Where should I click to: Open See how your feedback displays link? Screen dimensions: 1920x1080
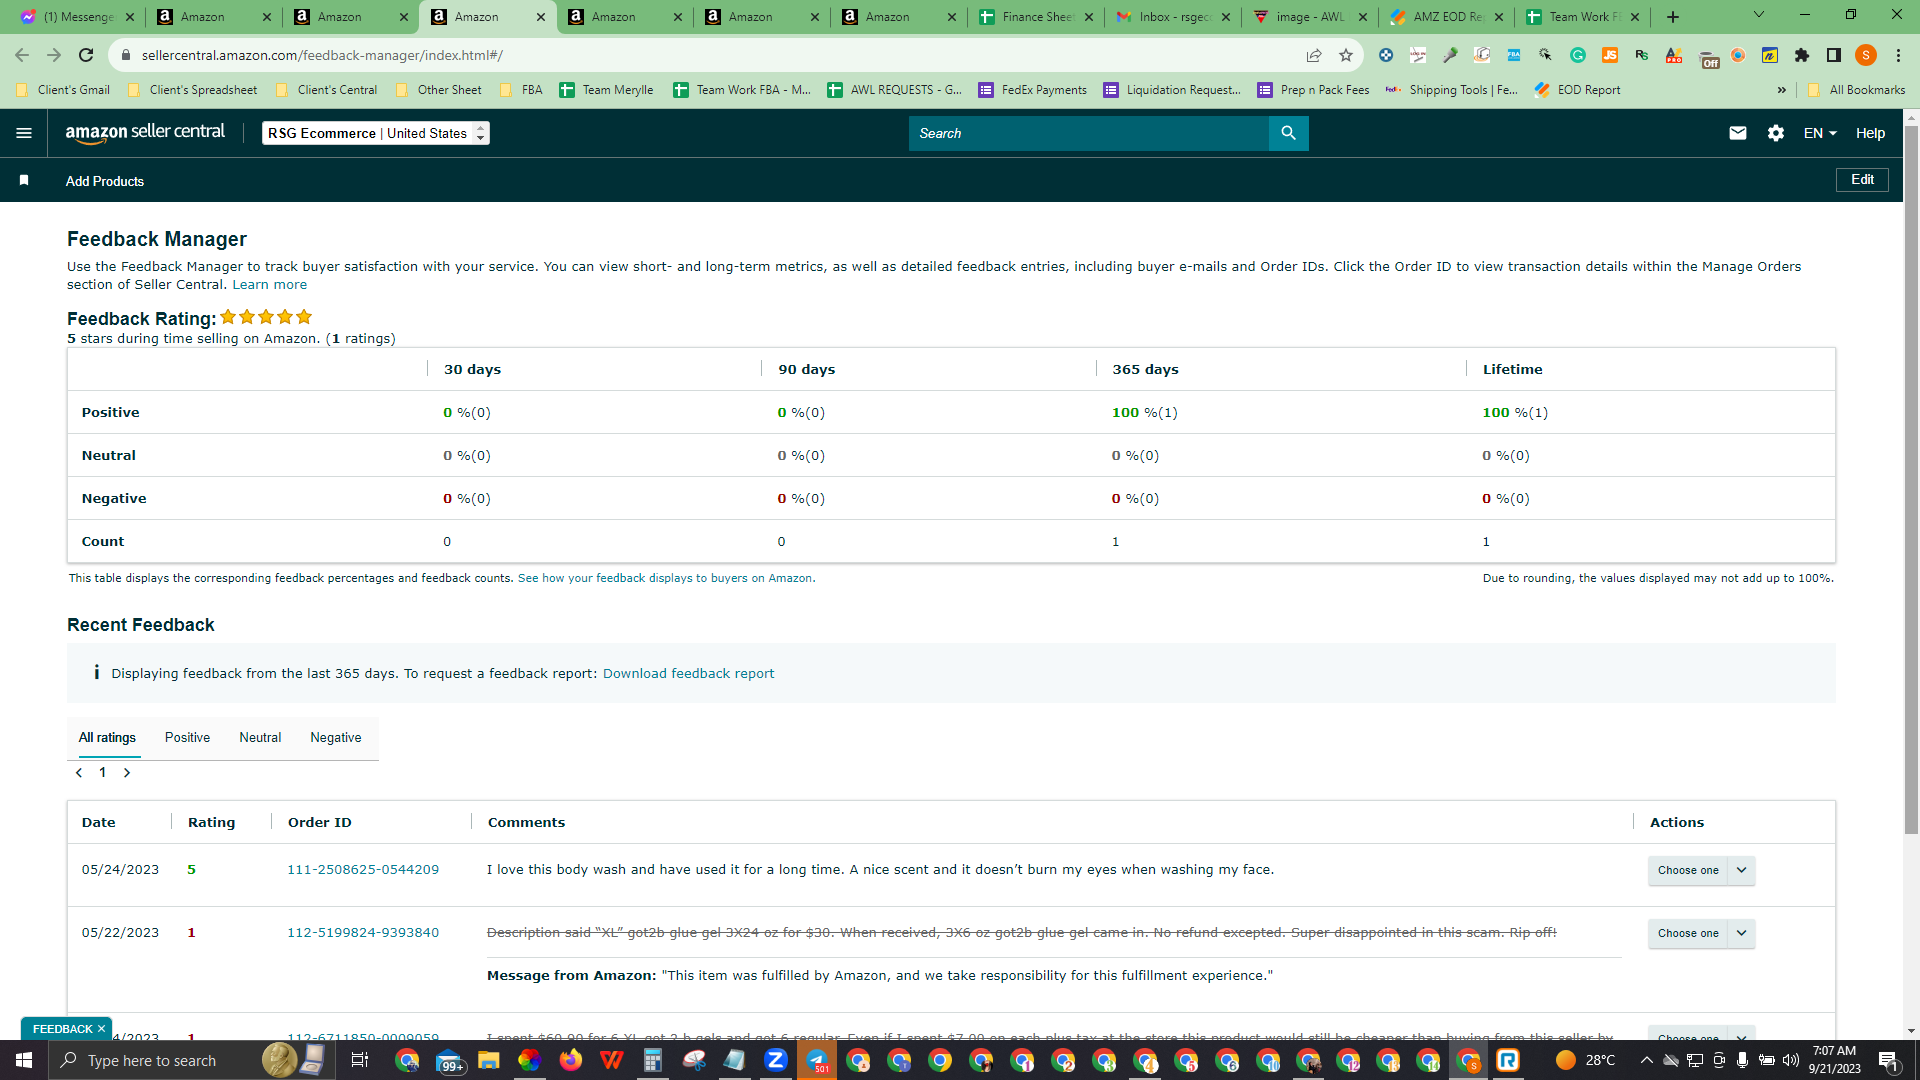(665, 579)
